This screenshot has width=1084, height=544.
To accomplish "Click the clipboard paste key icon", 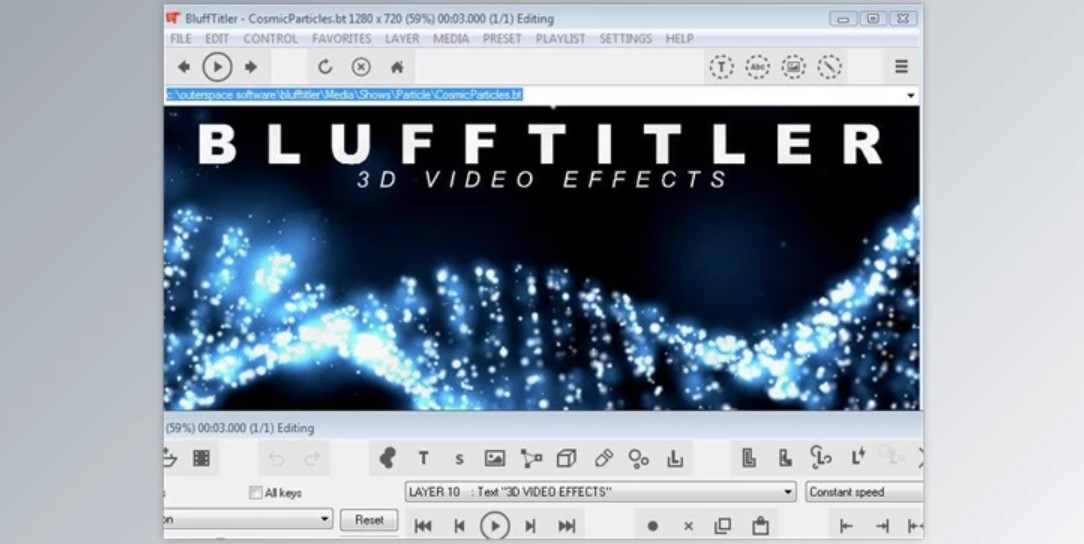I will click(x=760, y=525).
